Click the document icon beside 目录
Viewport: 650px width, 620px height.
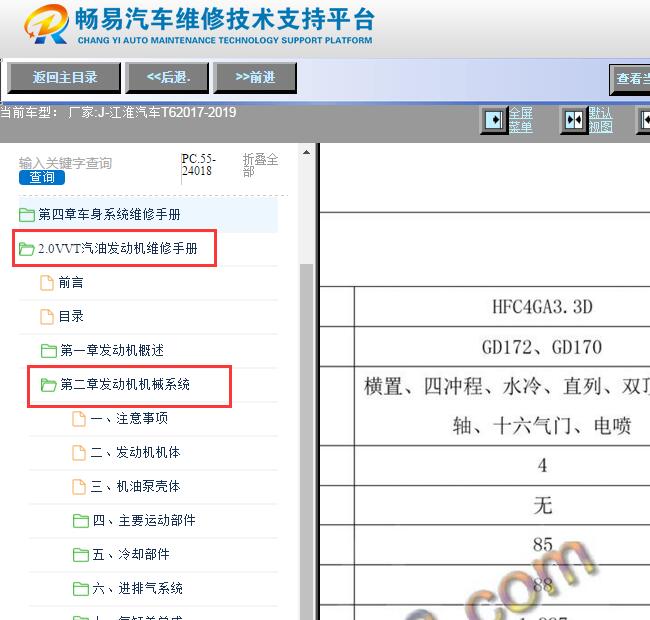(47, 317)
